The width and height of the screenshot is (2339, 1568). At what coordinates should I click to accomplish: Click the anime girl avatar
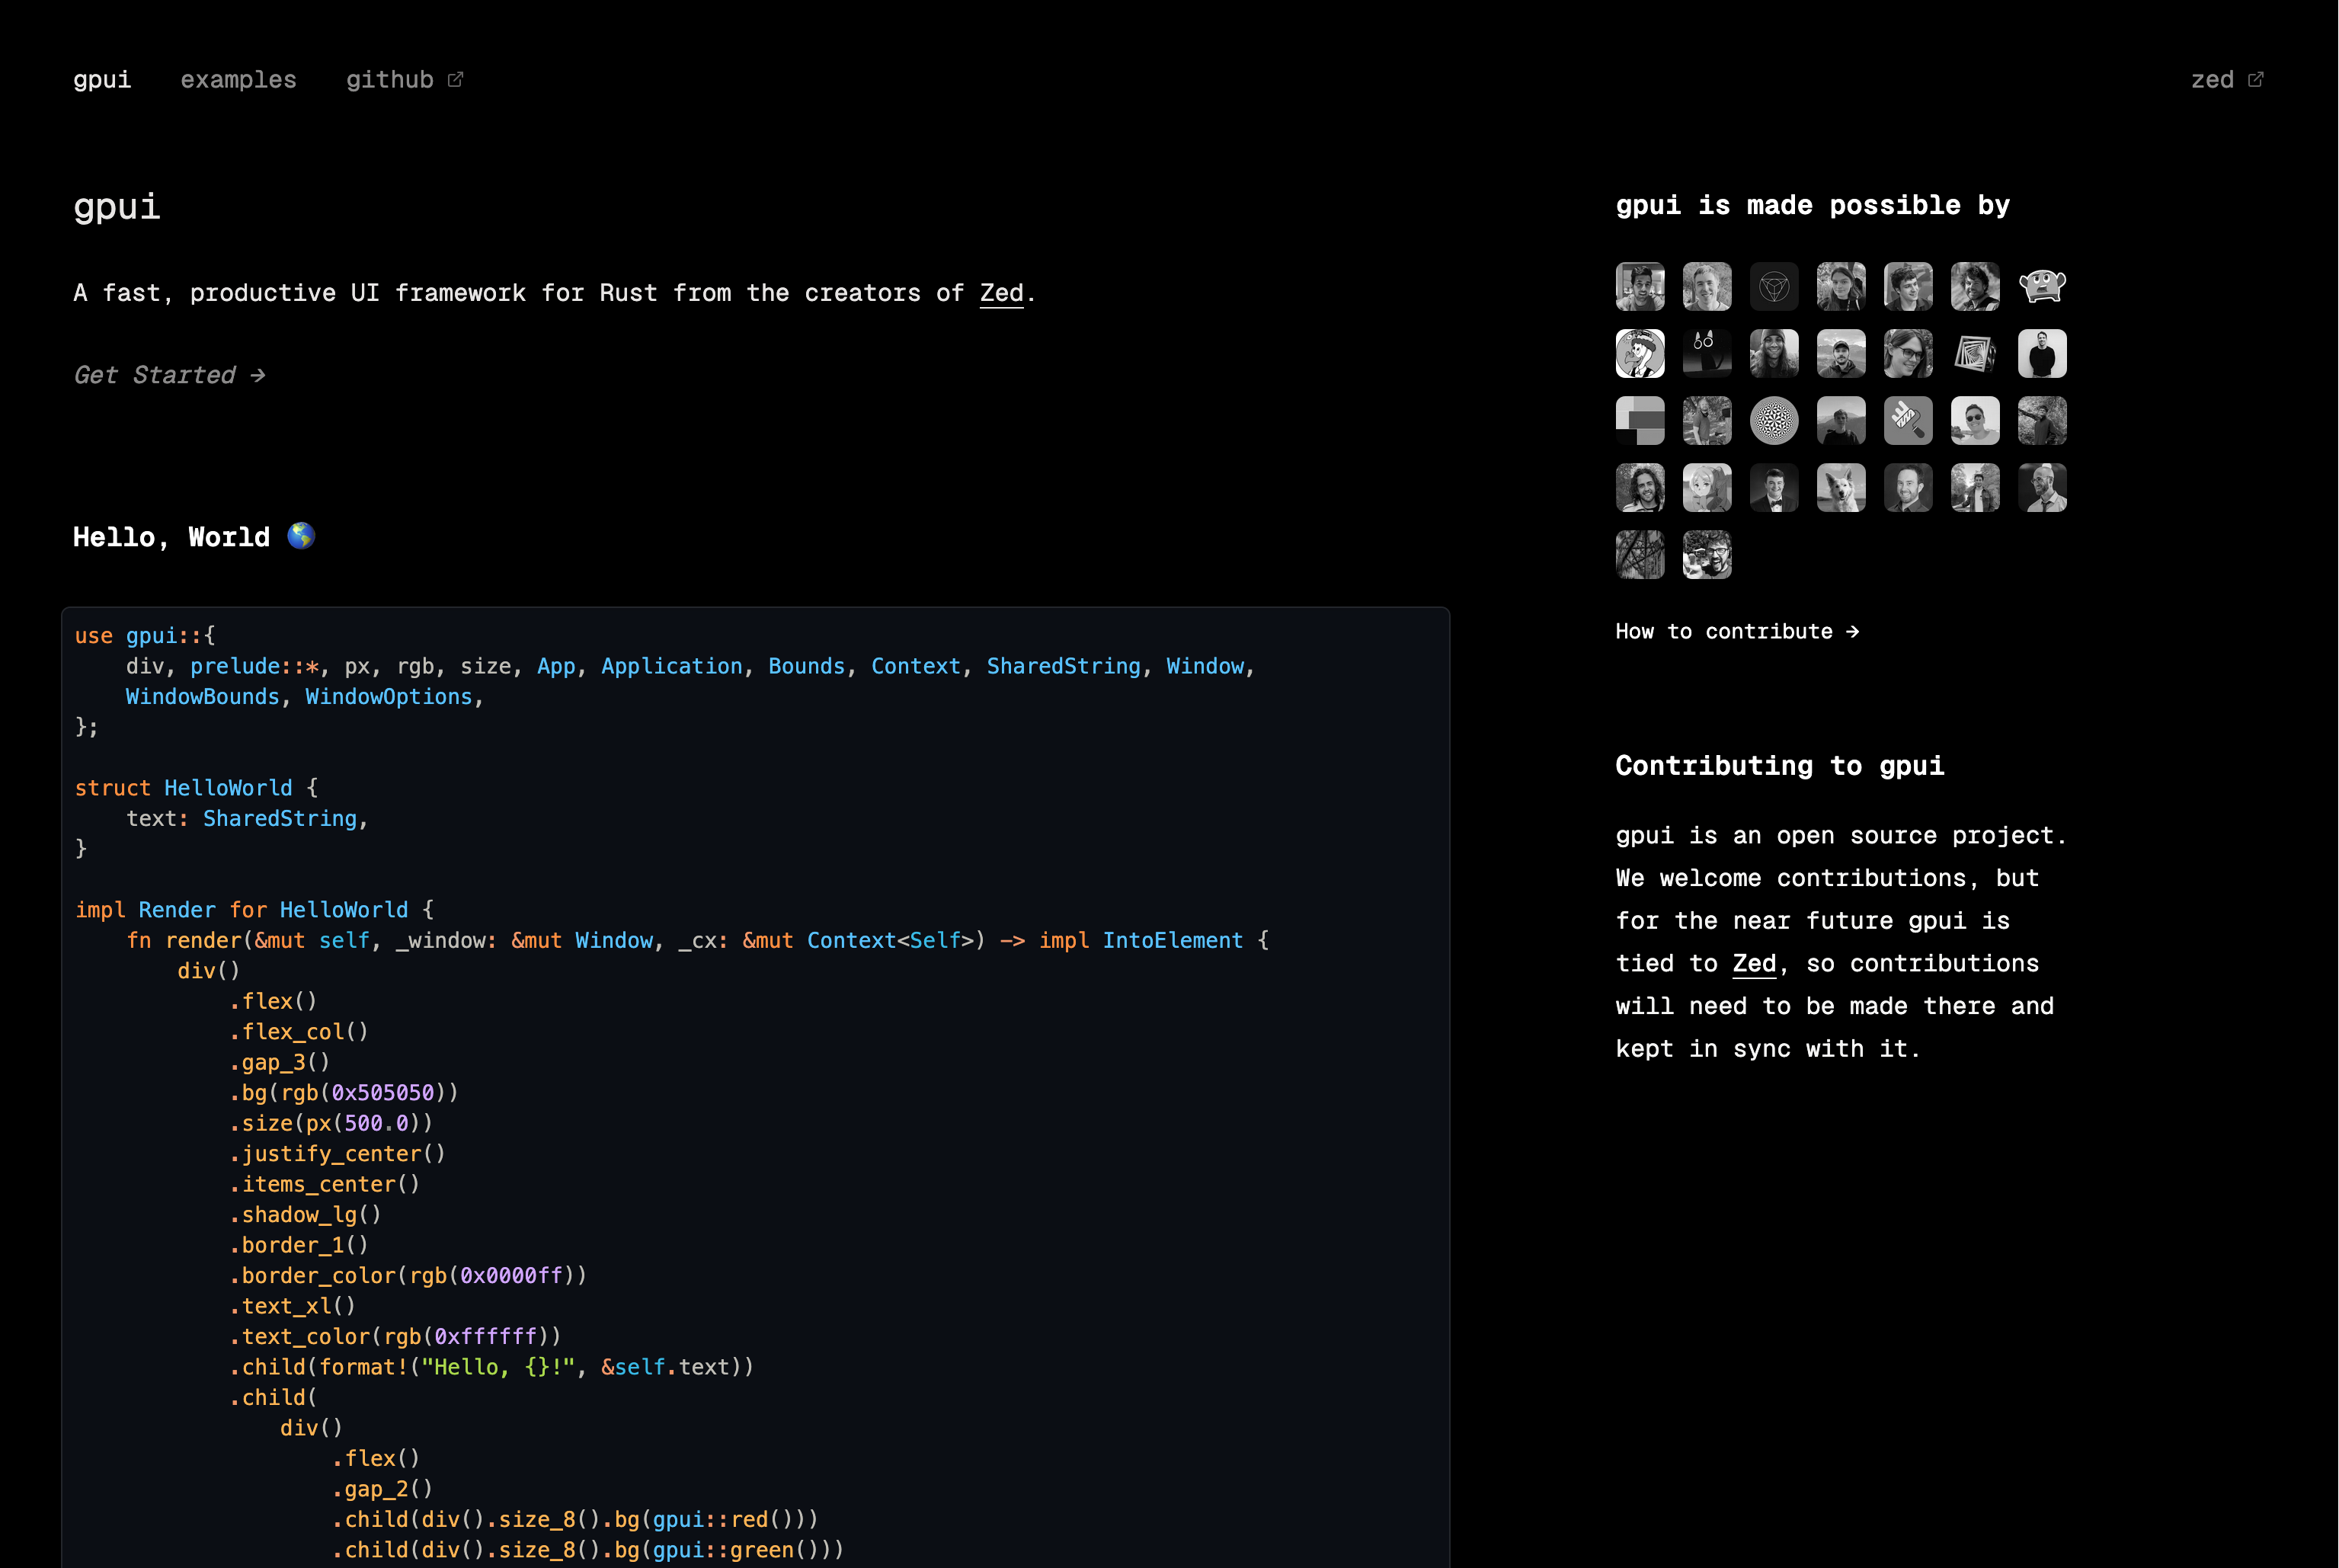[x=1706, y=488]
